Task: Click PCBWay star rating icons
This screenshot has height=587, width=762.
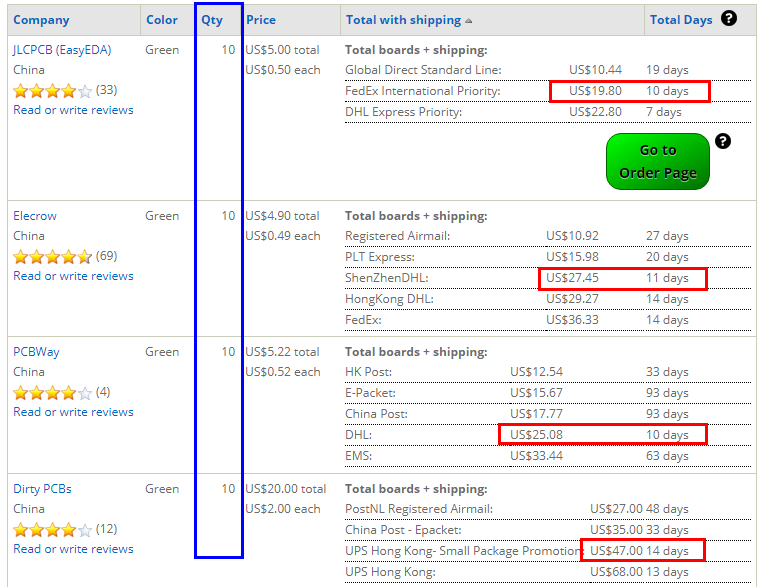Action: pyautogui.click(x=52, y=392)
